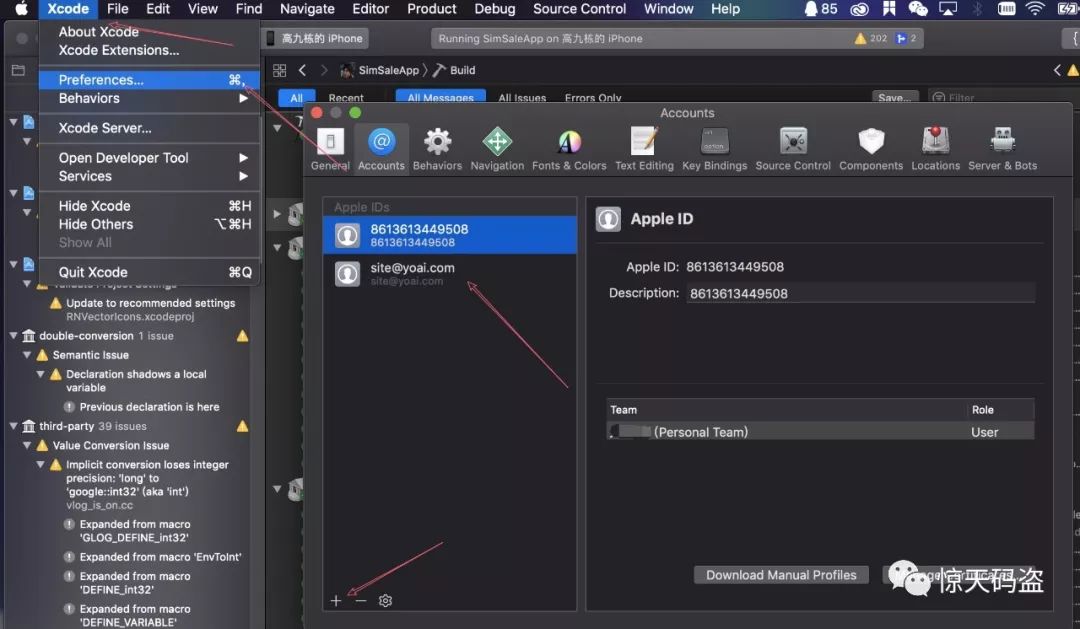The width and height of the screenshot is (1080, 629).
Task: Open Source Control preferences icon
Action: pos(793,142)
